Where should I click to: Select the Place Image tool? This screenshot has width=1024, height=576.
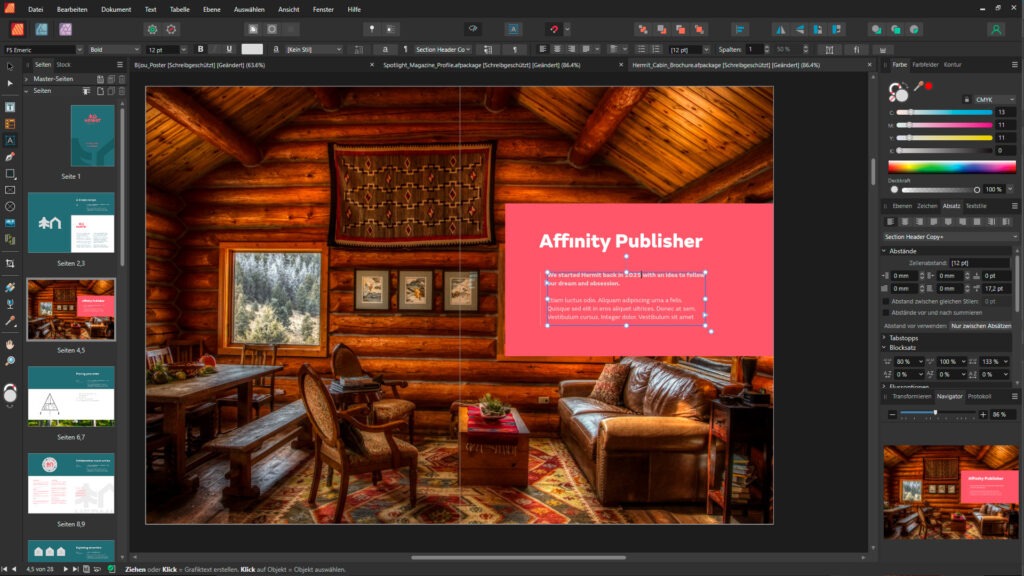[10, 223]
